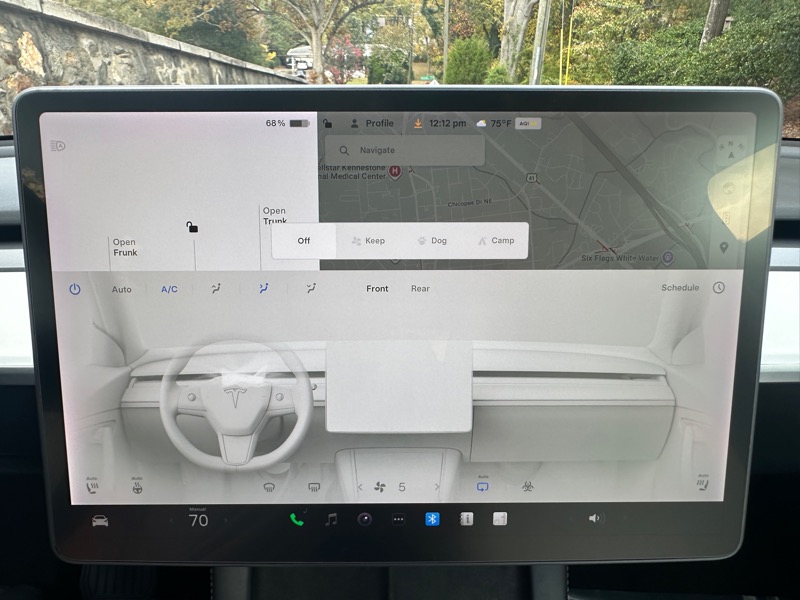
Task: Select Dog mode option
Action: pos(431,241)
